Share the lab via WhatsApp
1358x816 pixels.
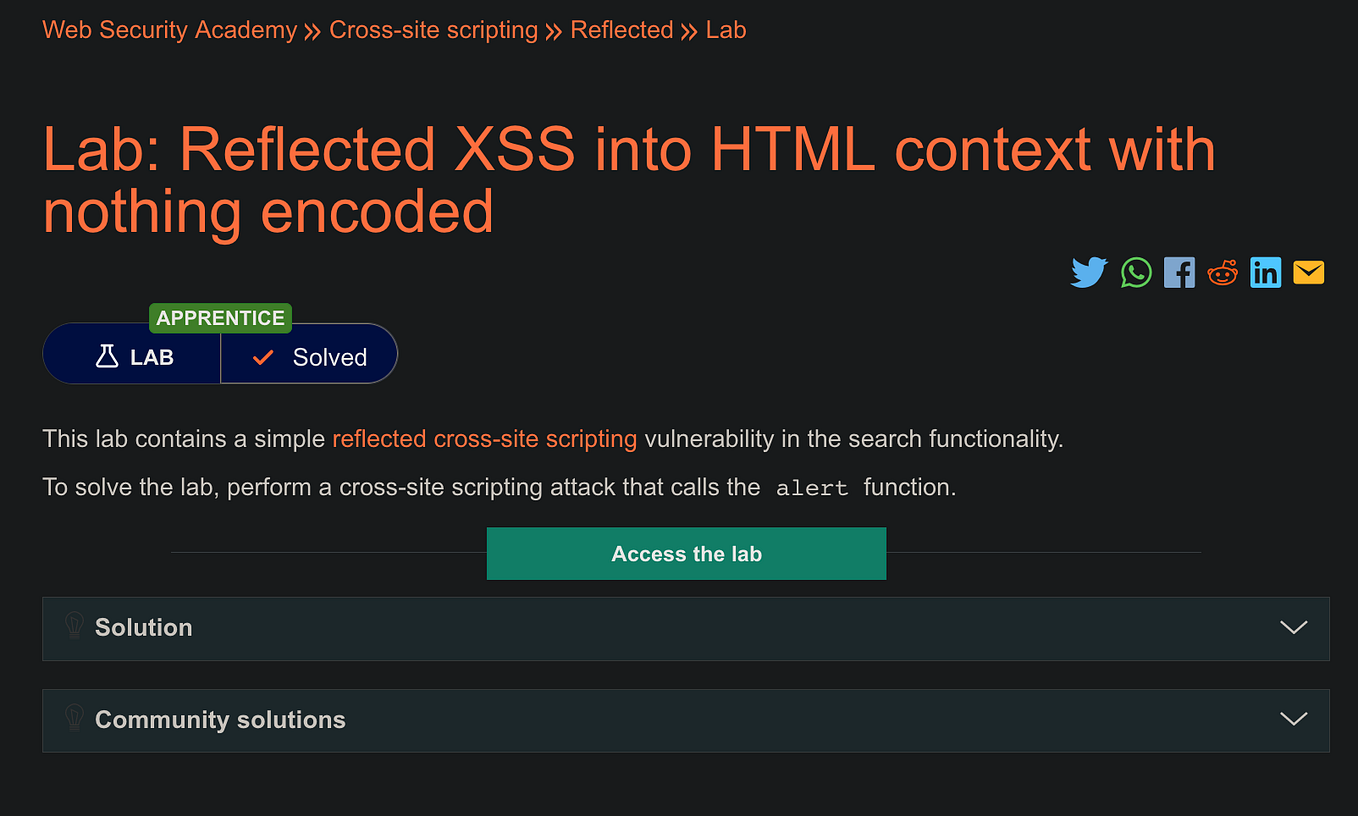pyautogui.click(x=1136, y=272)
